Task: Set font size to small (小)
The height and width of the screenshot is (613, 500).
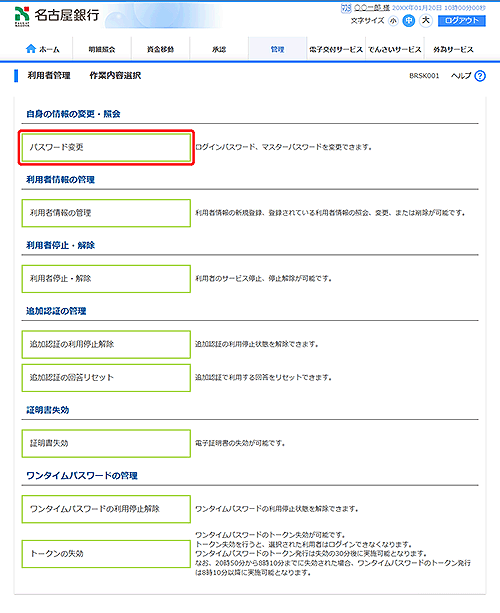Action: click(x=393, y=20)
